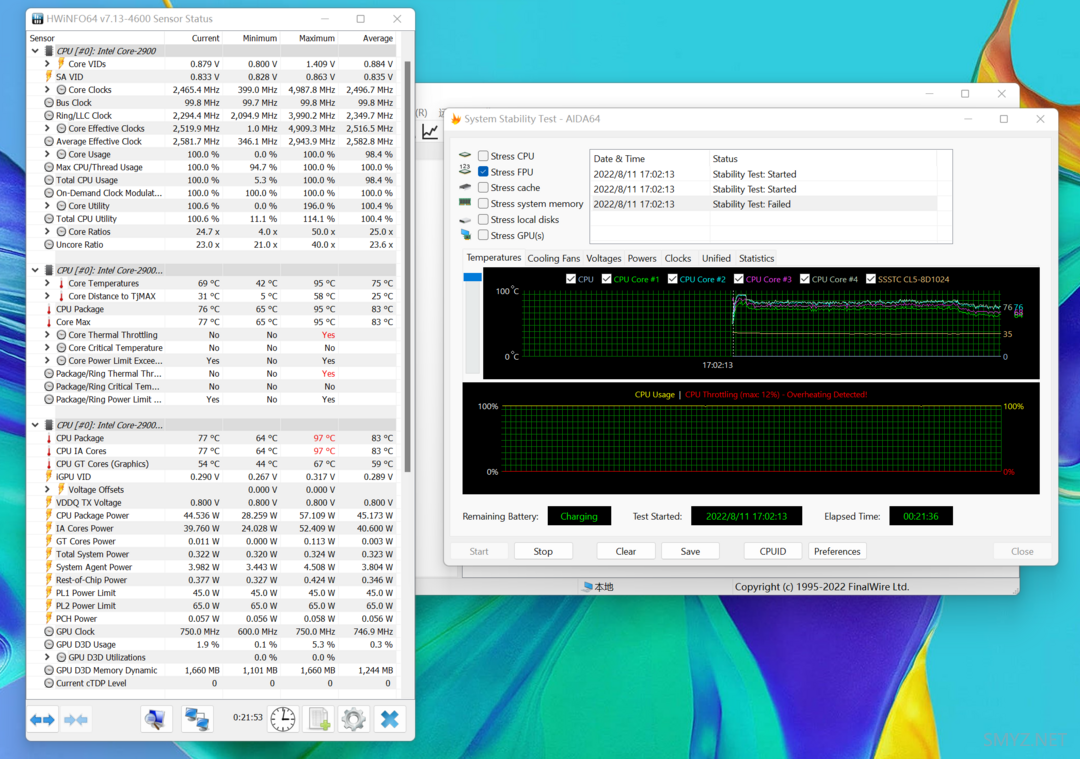The width and height of the screenshot is (1080, 759).
Task: Expand the Core Effective Clocks row
Action: (48, 128)
